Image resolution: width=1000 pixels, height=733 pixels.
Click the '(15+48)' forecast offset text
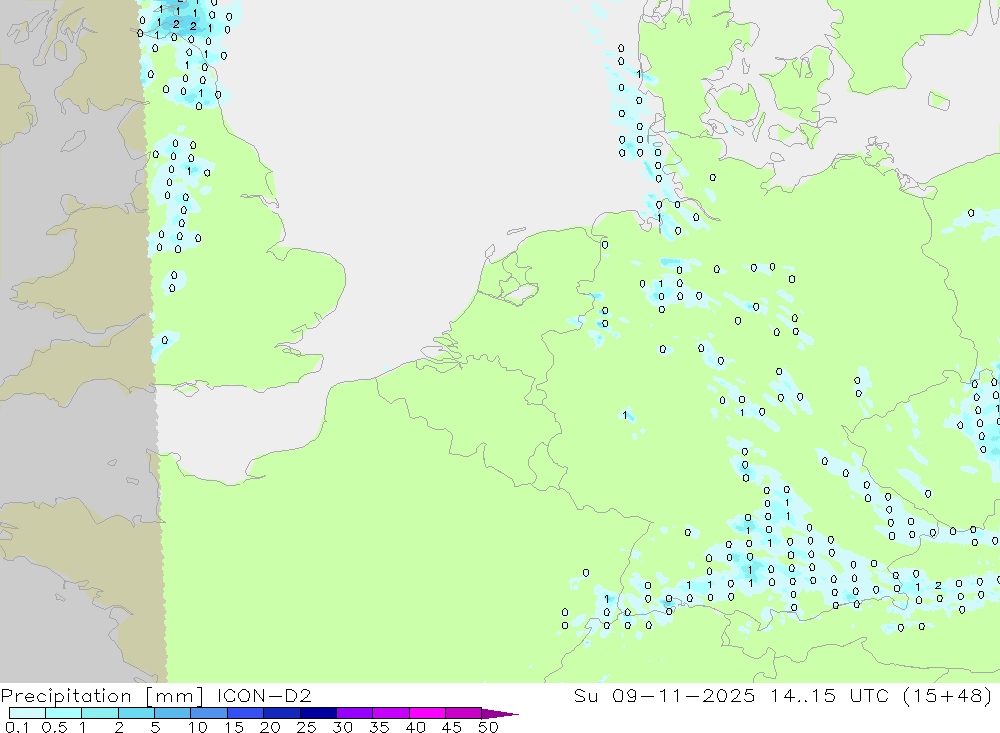point(948,695)
